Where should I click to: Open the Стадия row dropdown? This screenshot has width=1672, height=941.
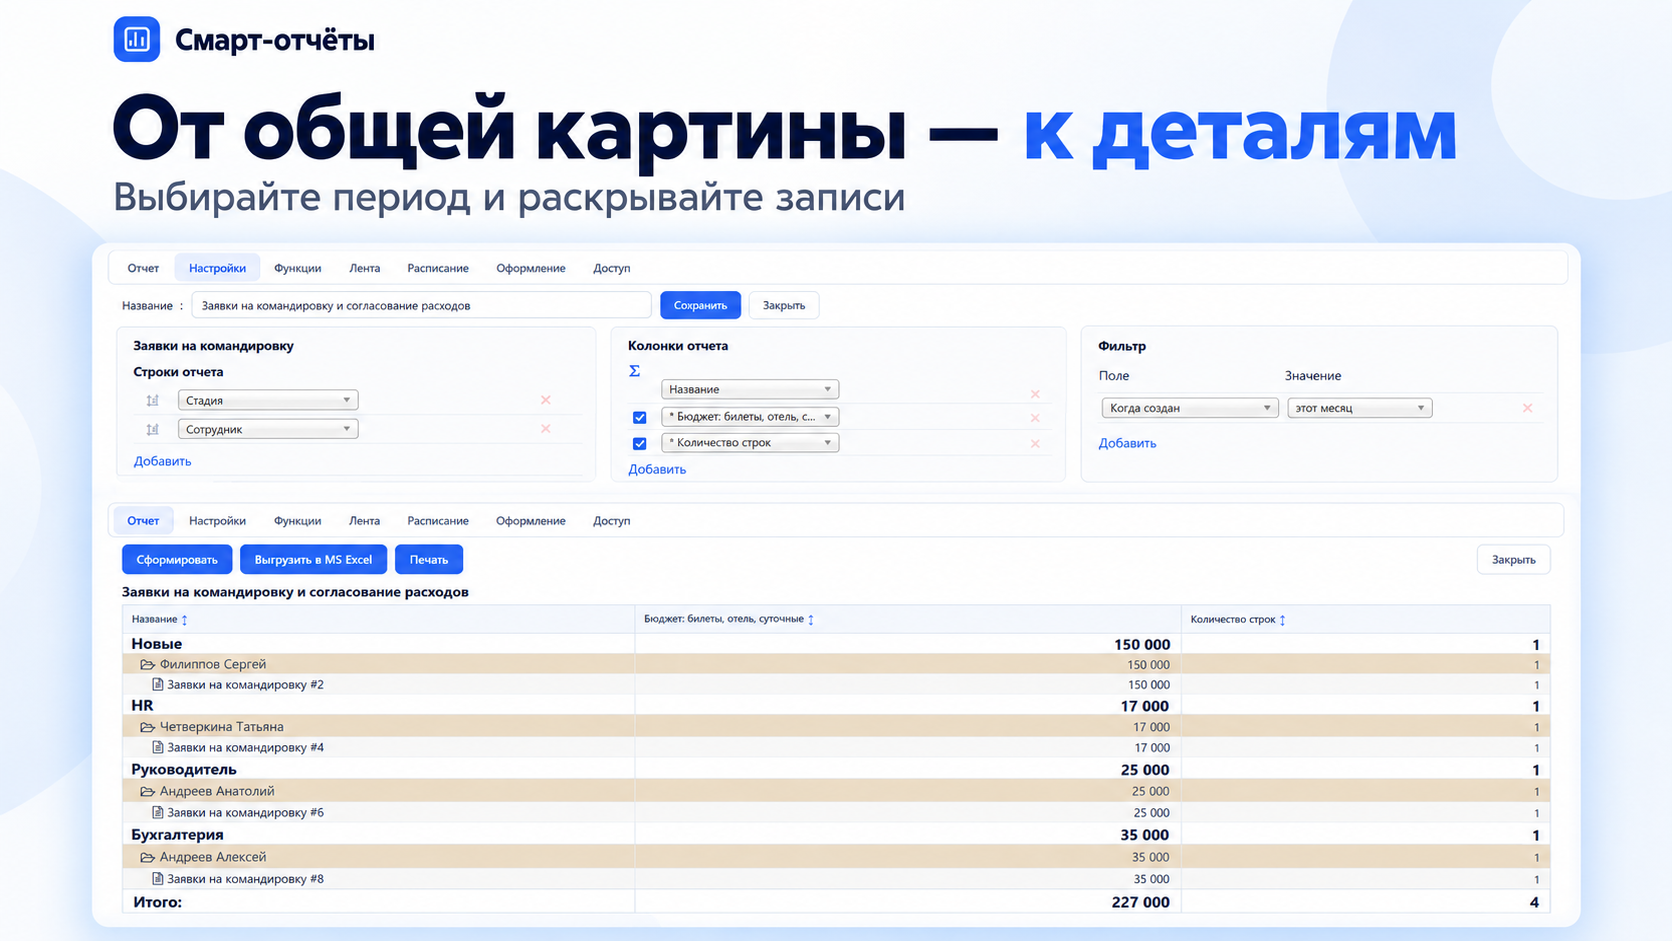268,400
